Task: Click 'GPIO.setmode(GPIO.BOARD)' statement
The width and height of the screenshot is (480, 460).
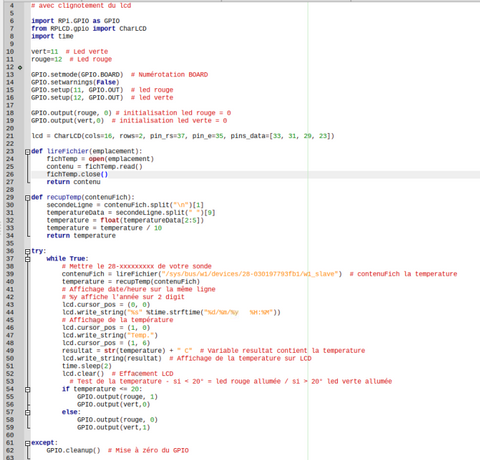Action: (77, 75)
